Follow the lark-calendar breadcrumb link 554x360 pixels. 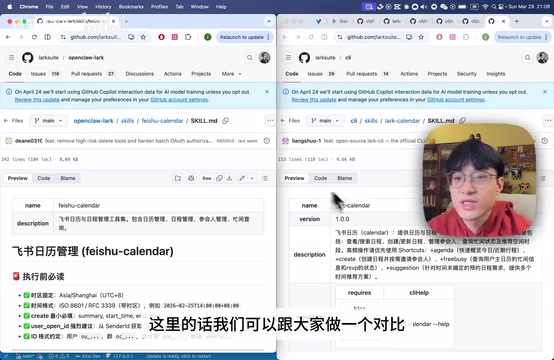coord(402,120)
